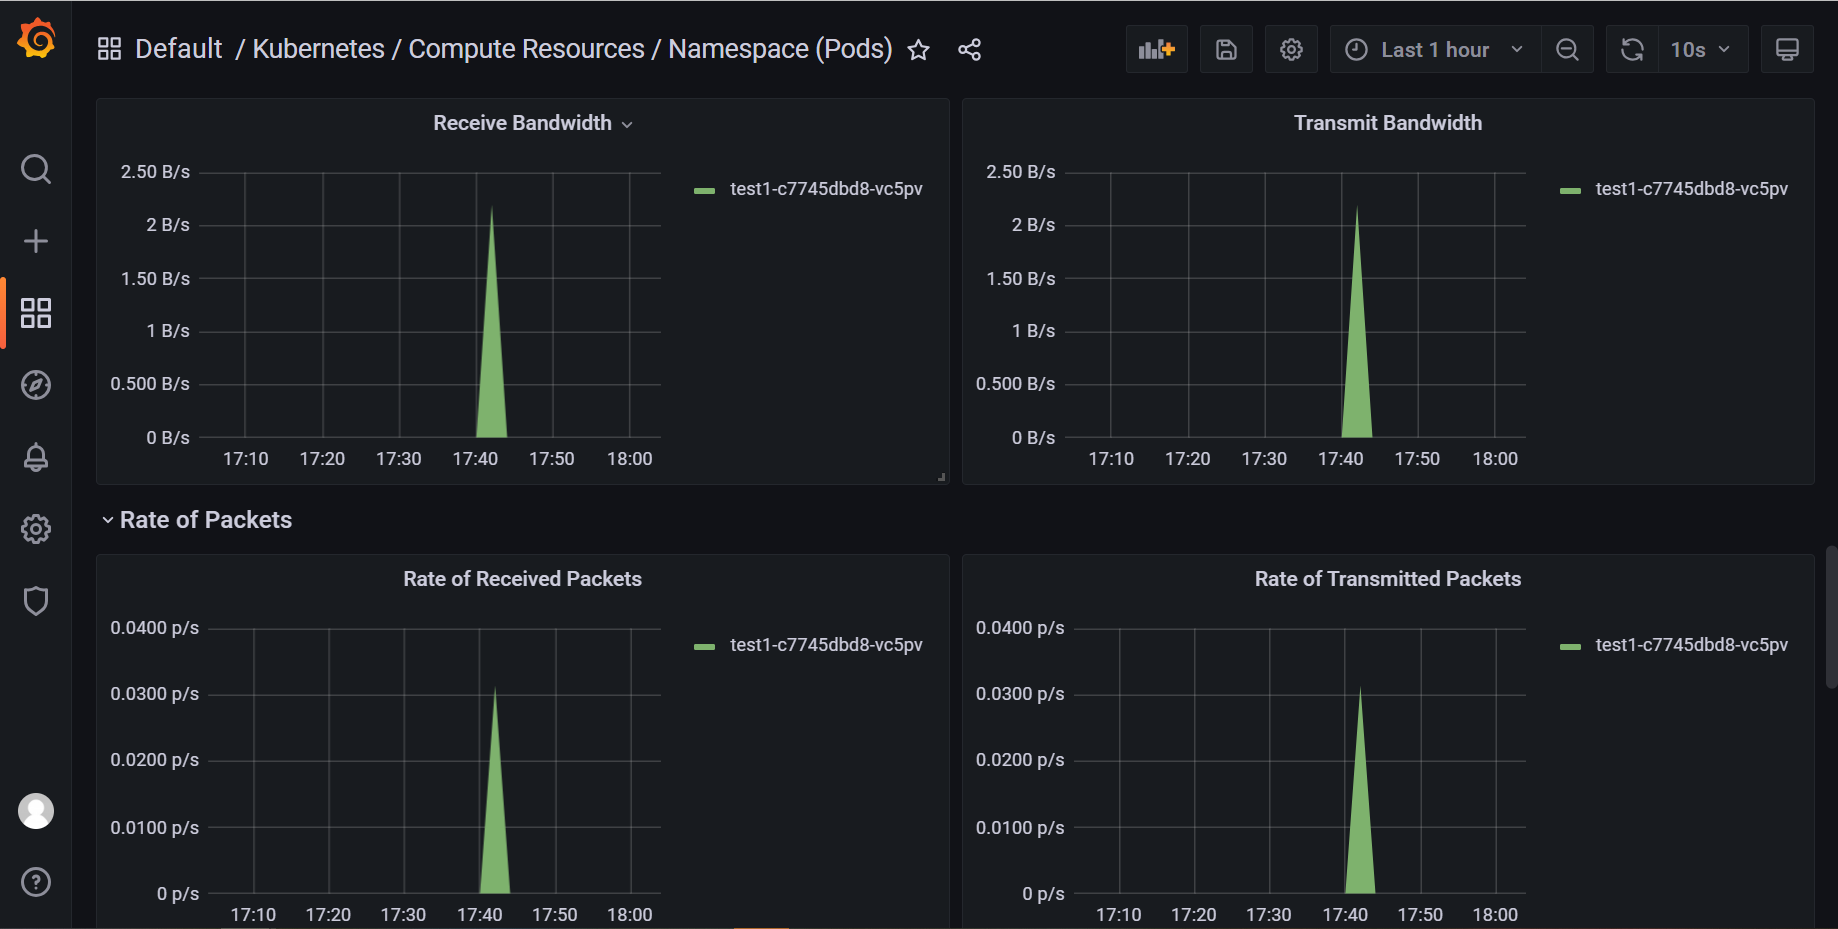Open the Grafana home logo

[x=36, y=39]
